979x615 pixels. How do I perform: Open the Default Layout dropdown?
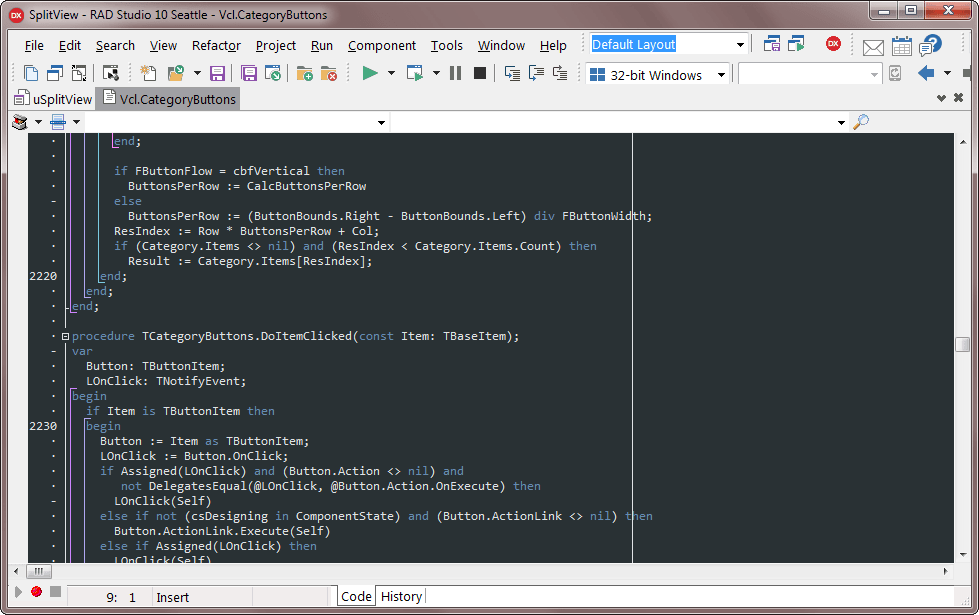point(740,45)
